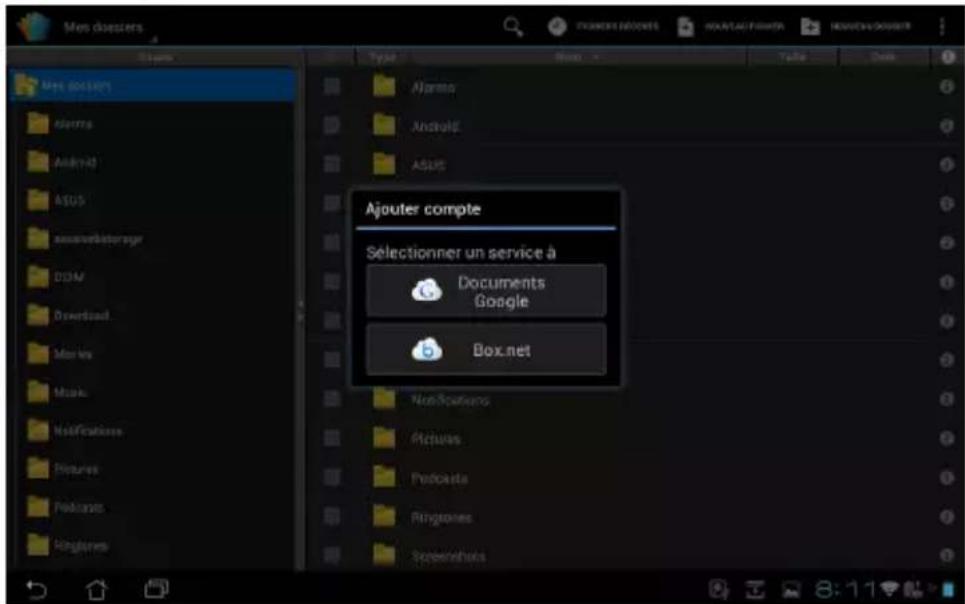Image resolution: width=965 pixels, height=604 pixels.
Task: Open Podcasts folder in sidebar tree
Action: point(65,507)
